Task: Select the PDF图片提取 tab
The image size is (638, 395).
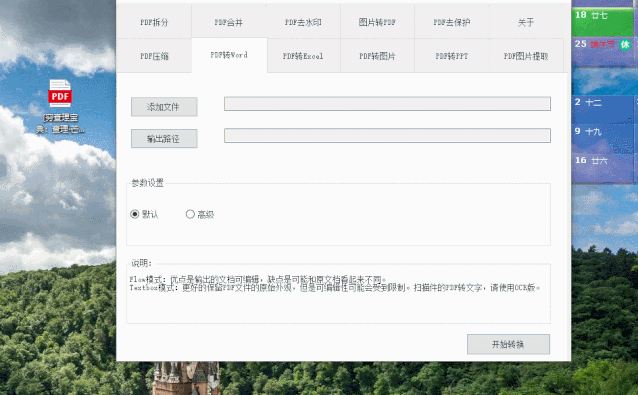Action: click(526, 56)
